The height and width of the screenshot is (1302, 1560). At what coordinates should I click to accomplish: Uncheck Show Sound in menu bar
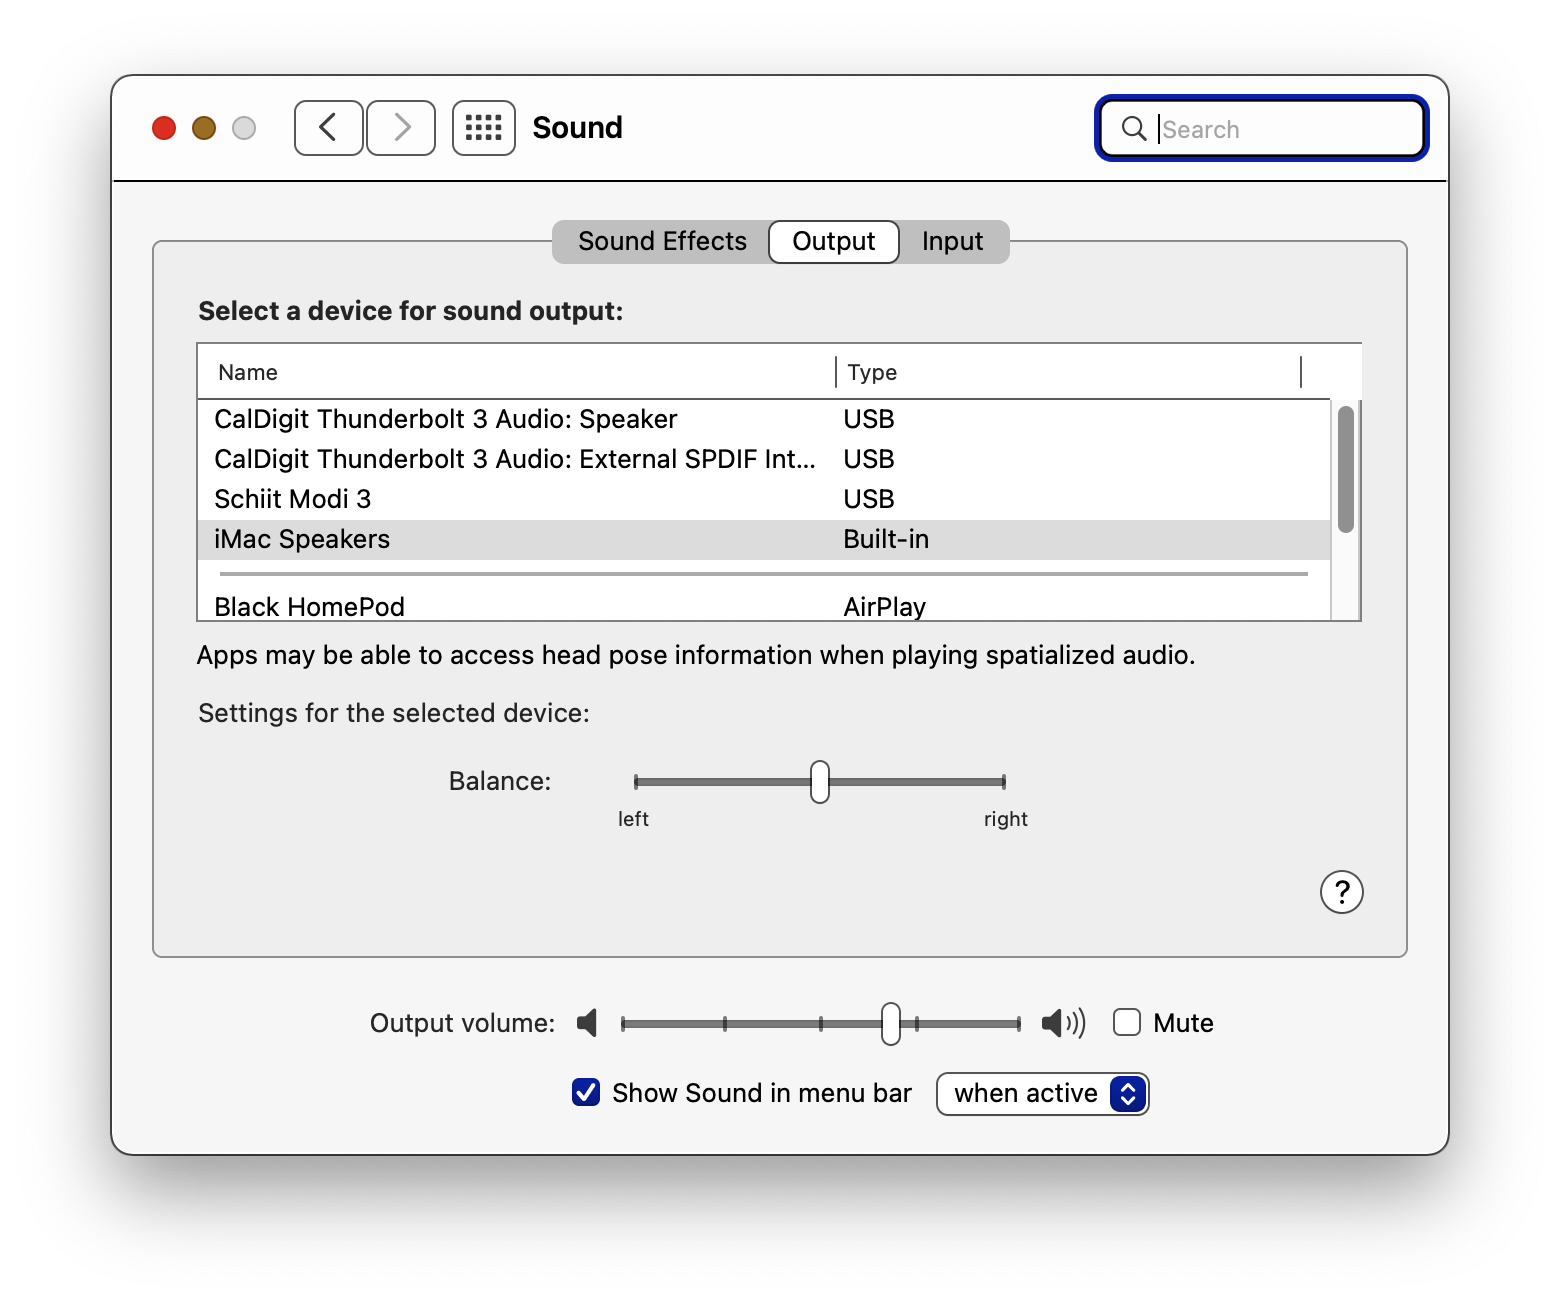(x=586, y=1093)
